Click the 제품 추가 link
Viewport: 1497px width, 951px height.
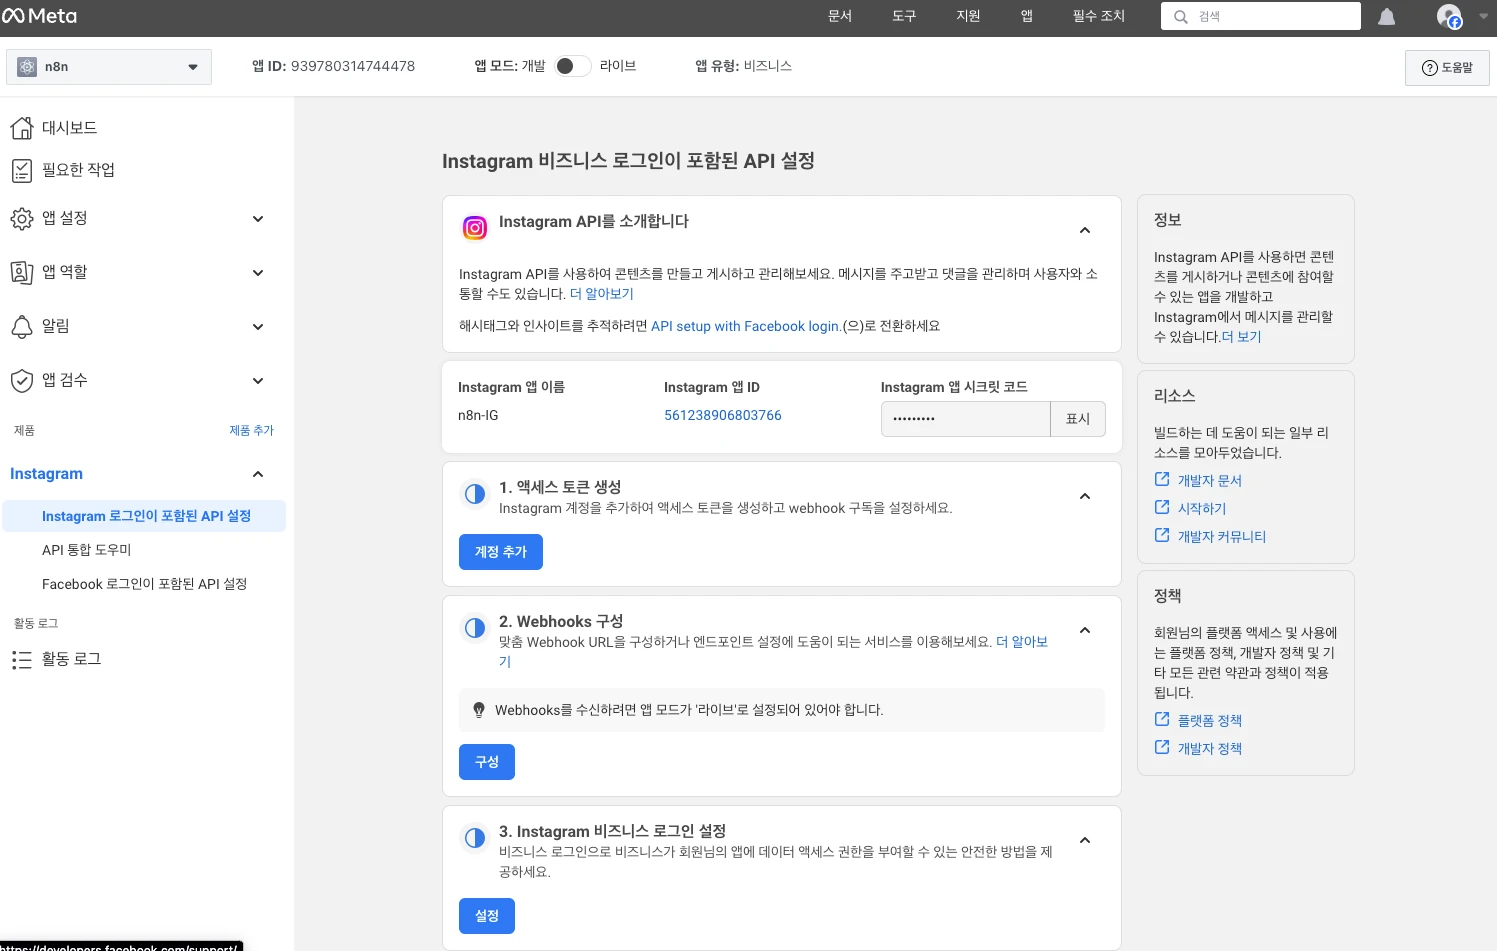point(251,431)
